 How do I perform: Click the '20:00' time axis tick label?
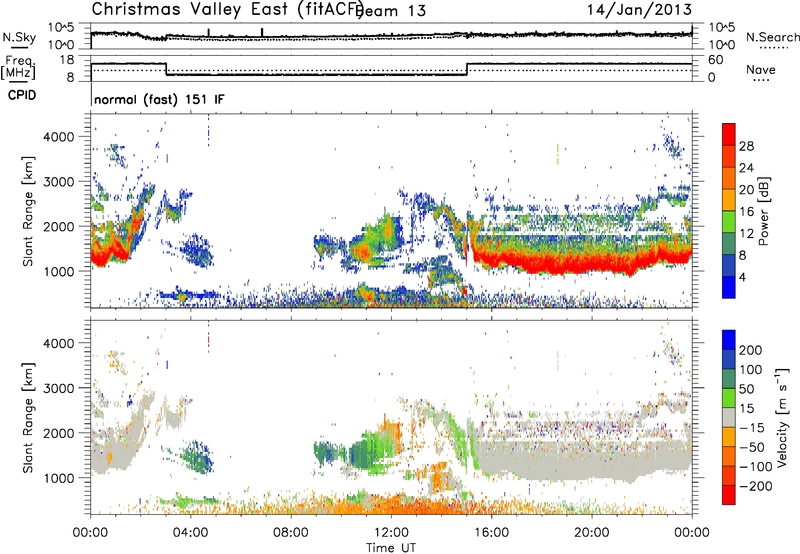click(592, 533)
